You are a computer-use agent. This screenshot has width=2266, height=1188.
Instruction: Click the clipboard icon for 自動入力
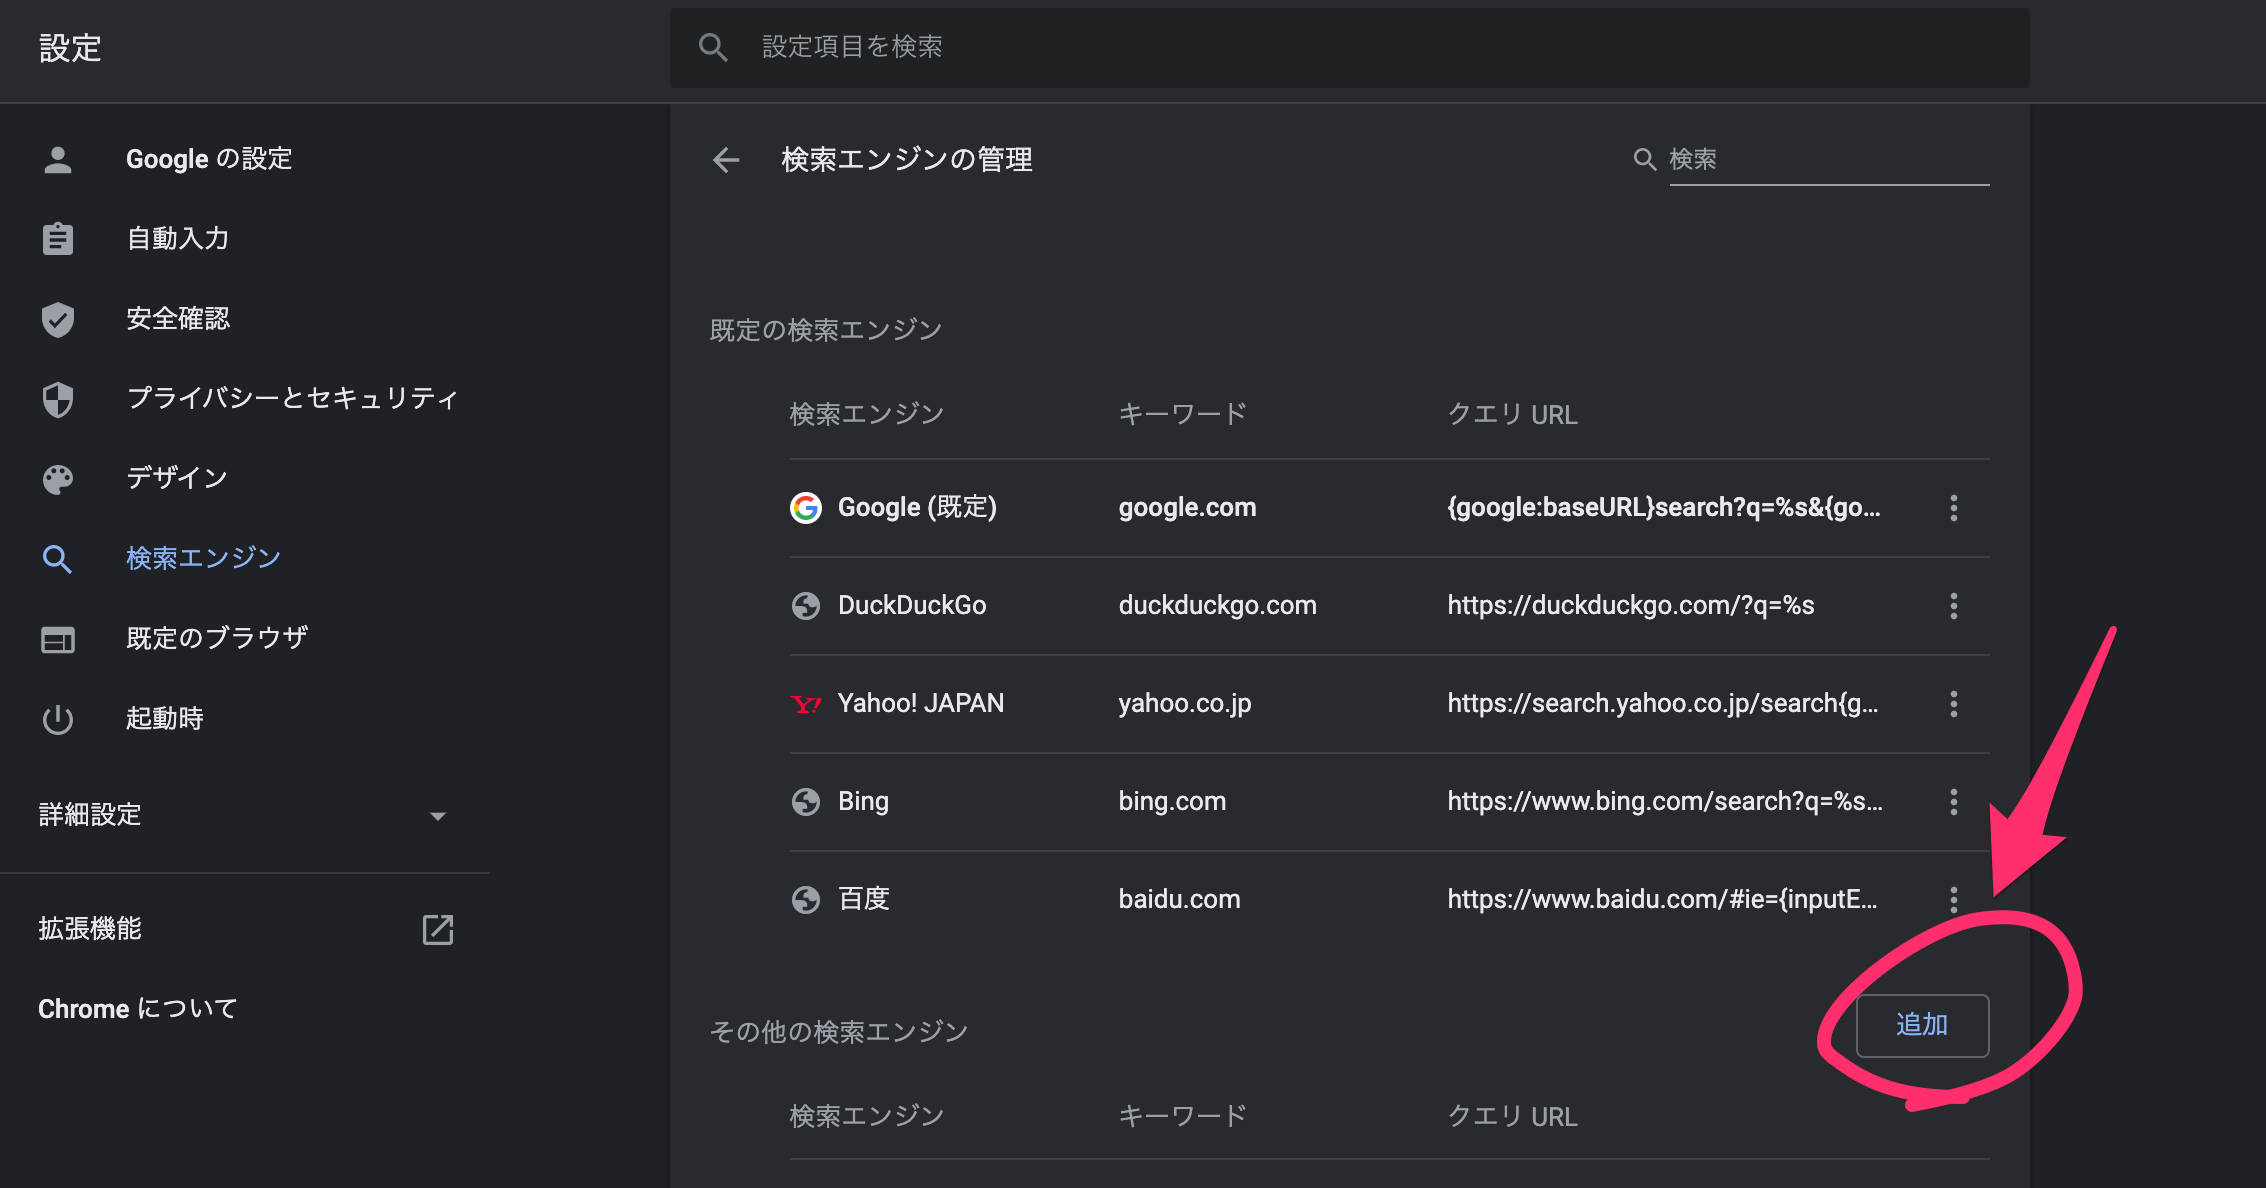point(58,239)
